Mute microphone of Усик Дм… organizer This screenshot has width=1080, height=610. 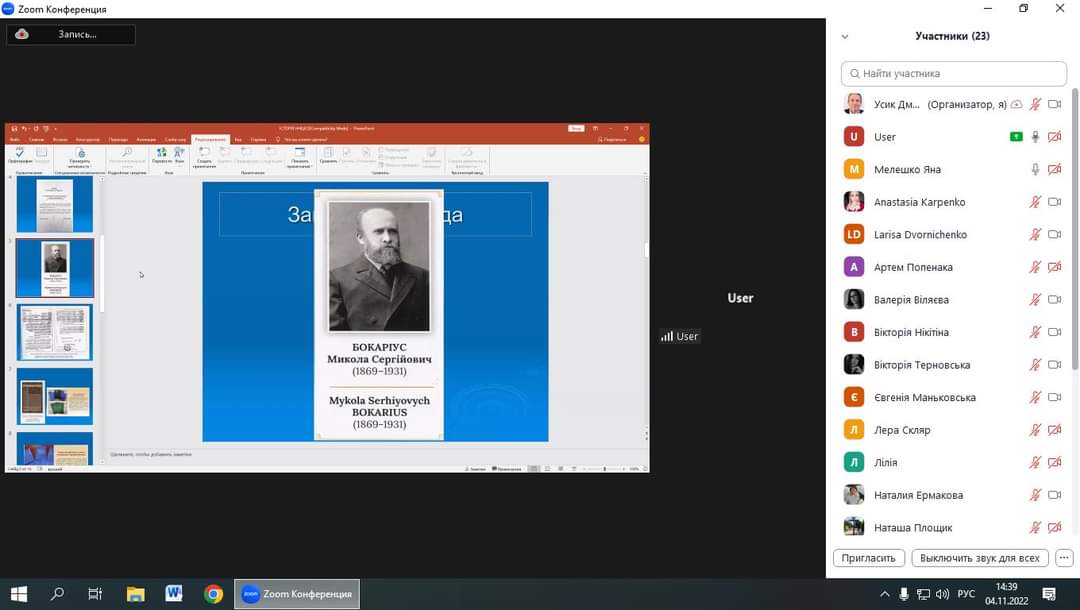(1036, 104)
